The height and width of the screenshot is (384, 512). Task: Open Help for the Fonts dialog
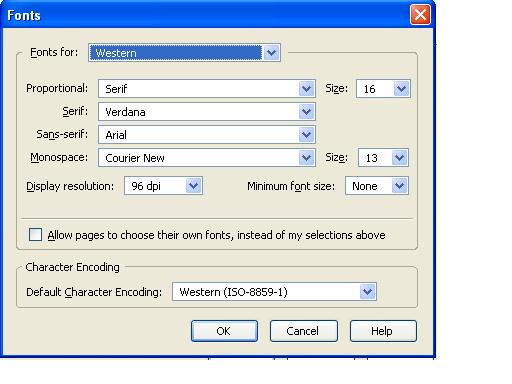pos(383,331)
